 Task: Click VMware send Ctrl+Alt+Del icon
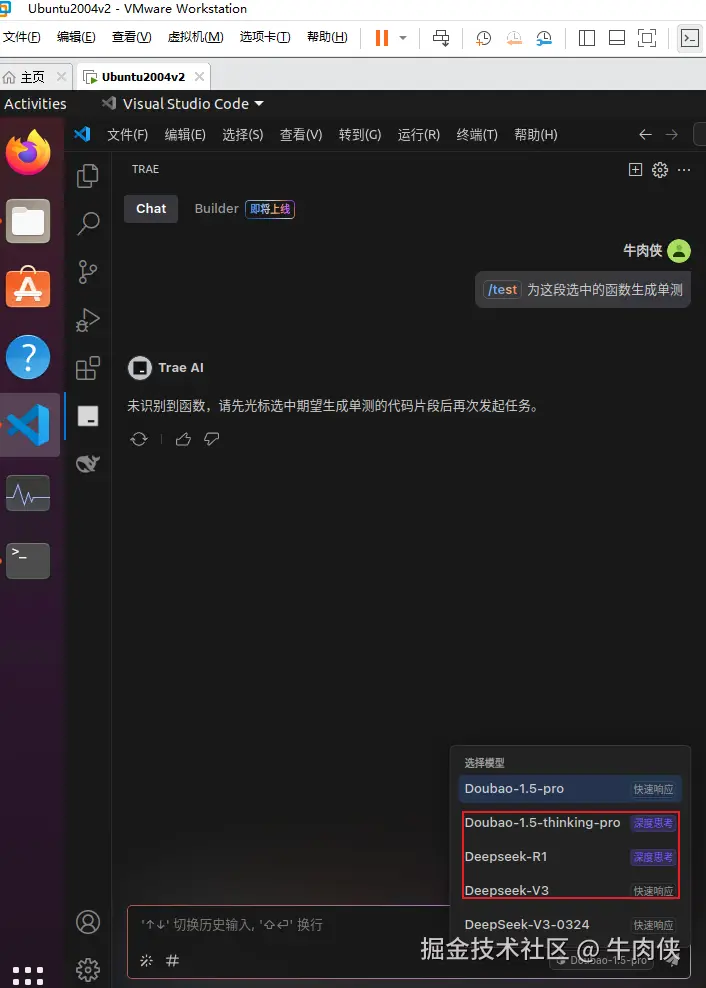click(x=441, y=38)
